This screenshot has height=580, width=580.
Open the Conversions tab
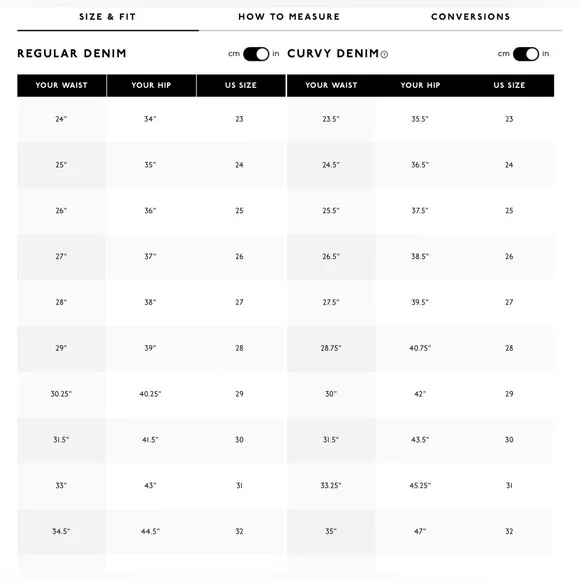tap(471, 17)
